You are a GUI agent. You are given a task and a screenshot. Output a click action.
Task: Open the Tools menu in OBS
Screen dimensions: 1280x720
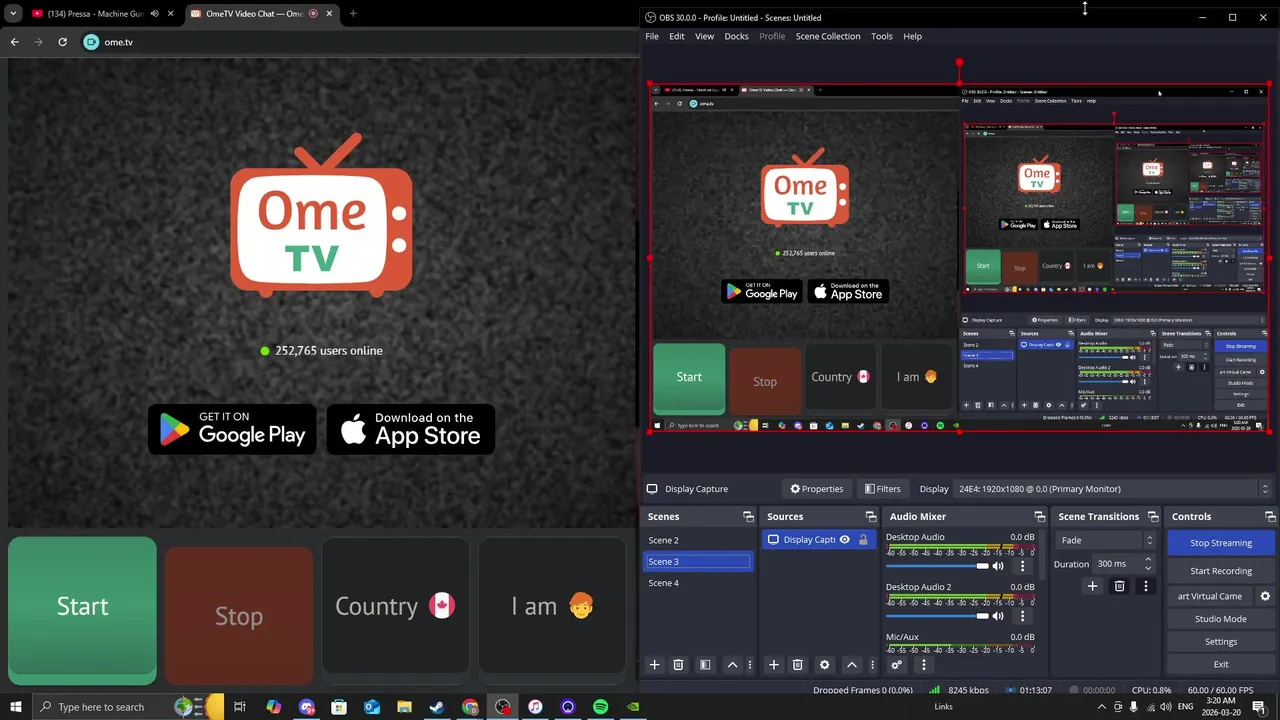pos(881,36)
